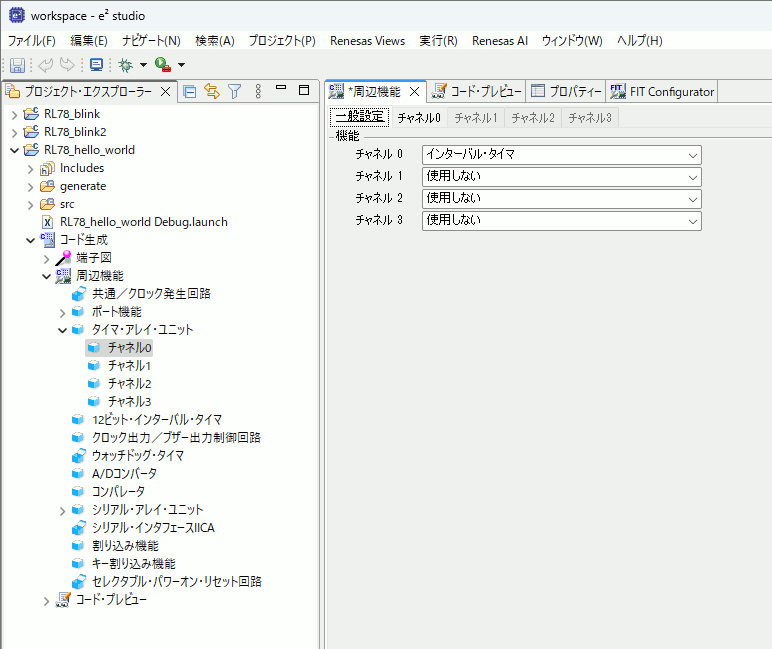Collapse the タイマ・アレイ・ユニット tree node
The width and height of the screenshot is (772, 649).
(62, 330)
